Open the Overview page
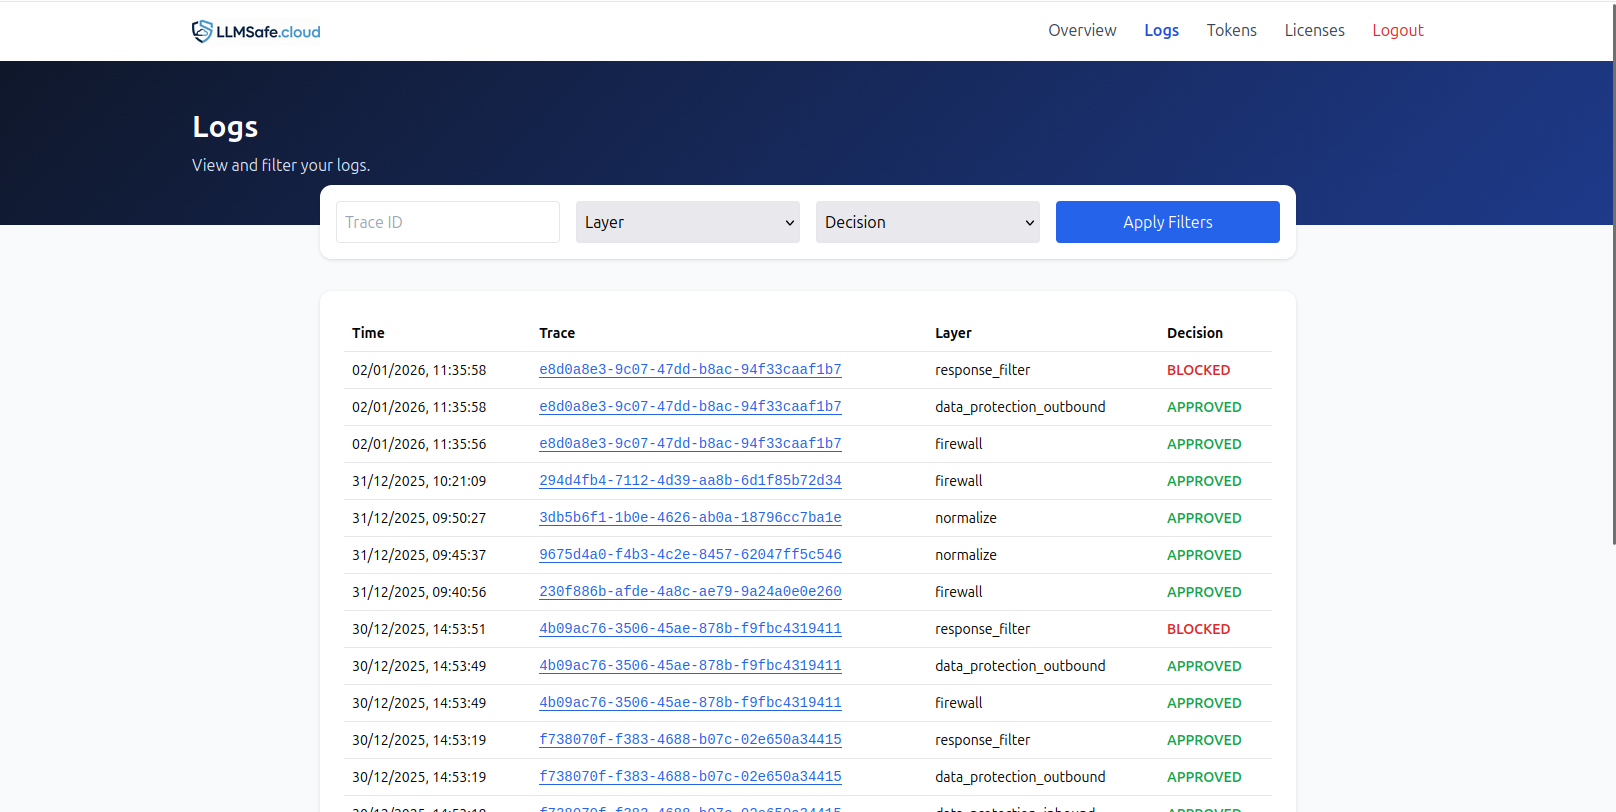1616x812 pixels. pos(1082,30)
